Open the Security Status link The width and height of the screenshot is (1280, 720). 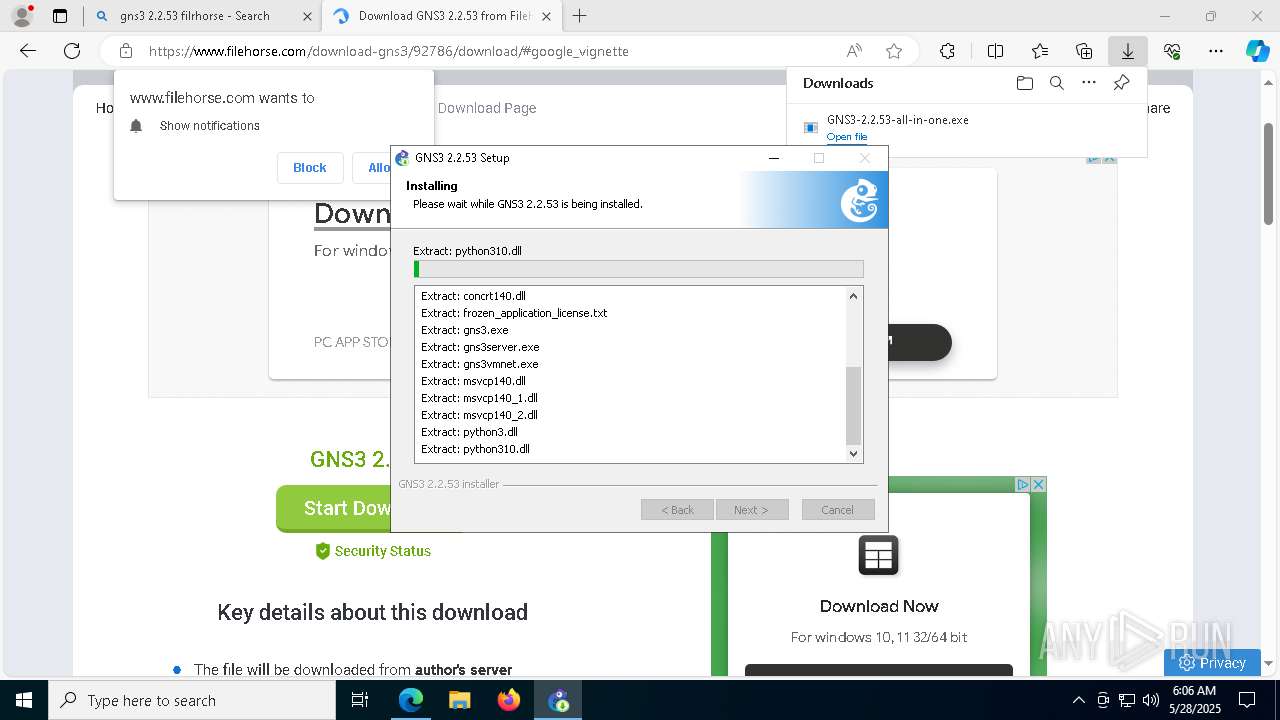tap(373, 551)
